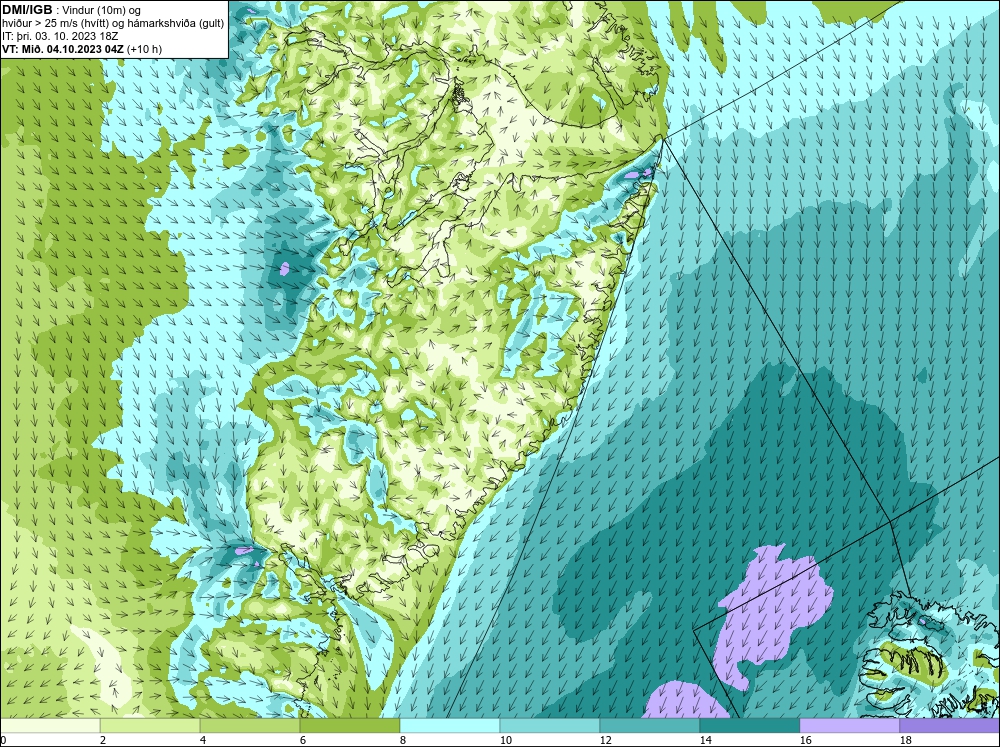Click the legend scale value "0"
The width and height of the screenshot is (1000, 747).
coord(3,740)
